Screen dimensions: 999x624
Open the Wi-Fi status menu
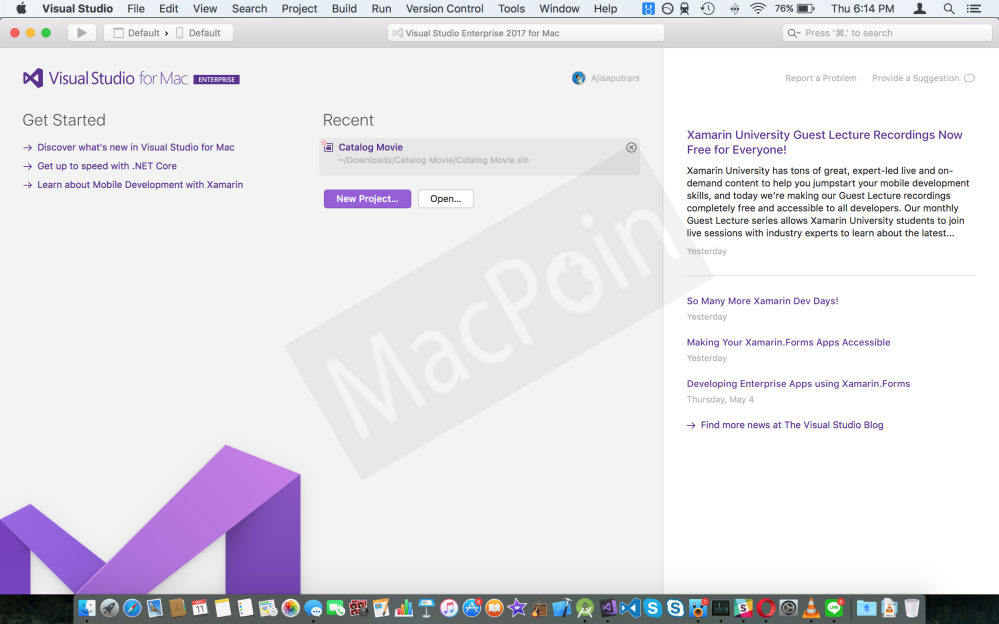pos(758,9)
